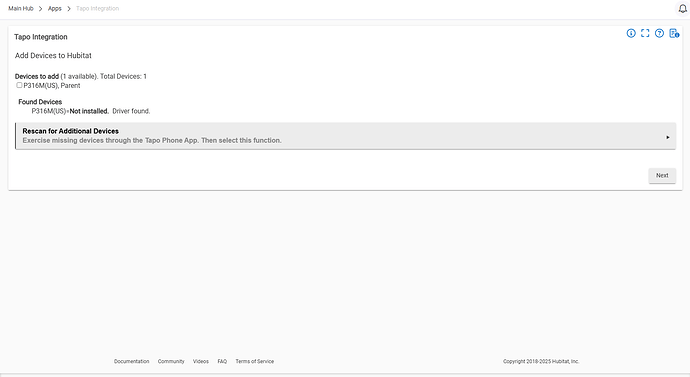Open the help question mark icon
690x377 pixels.
click(659, 33)
